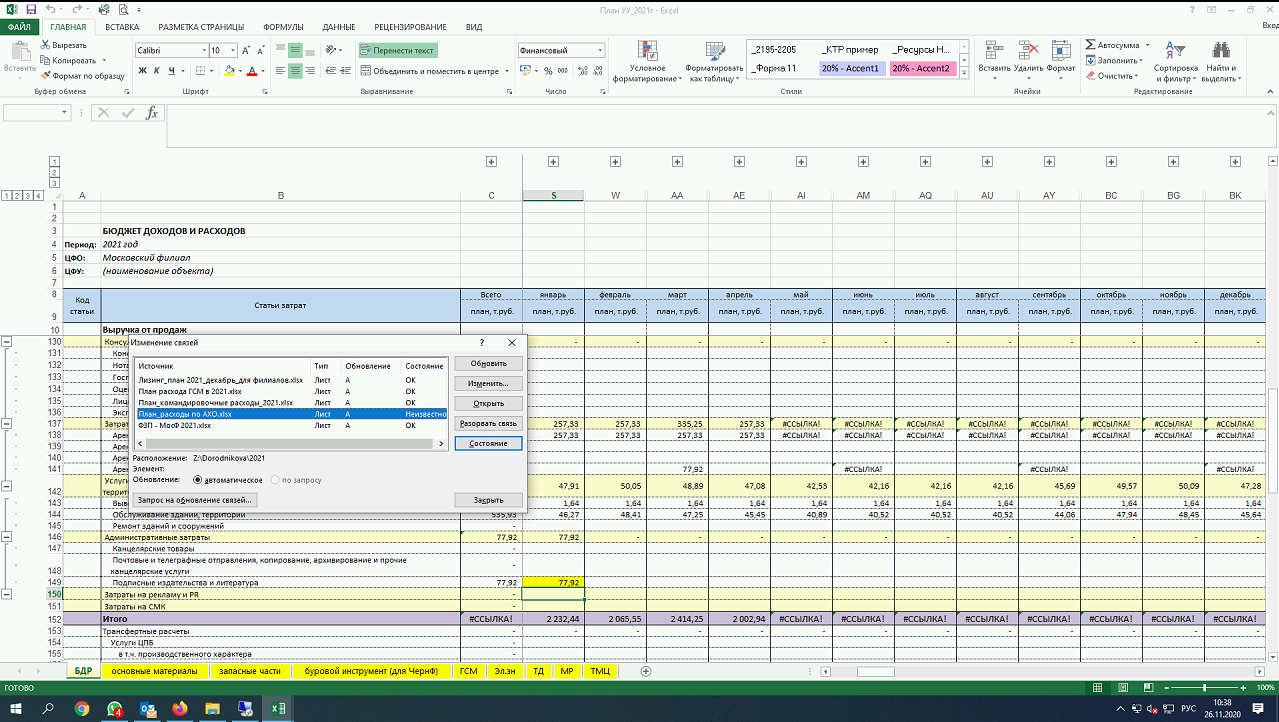Toggle italic (К) formatting
The height and width of the screenshot is (722, 1279).
[x=157, y=71]
